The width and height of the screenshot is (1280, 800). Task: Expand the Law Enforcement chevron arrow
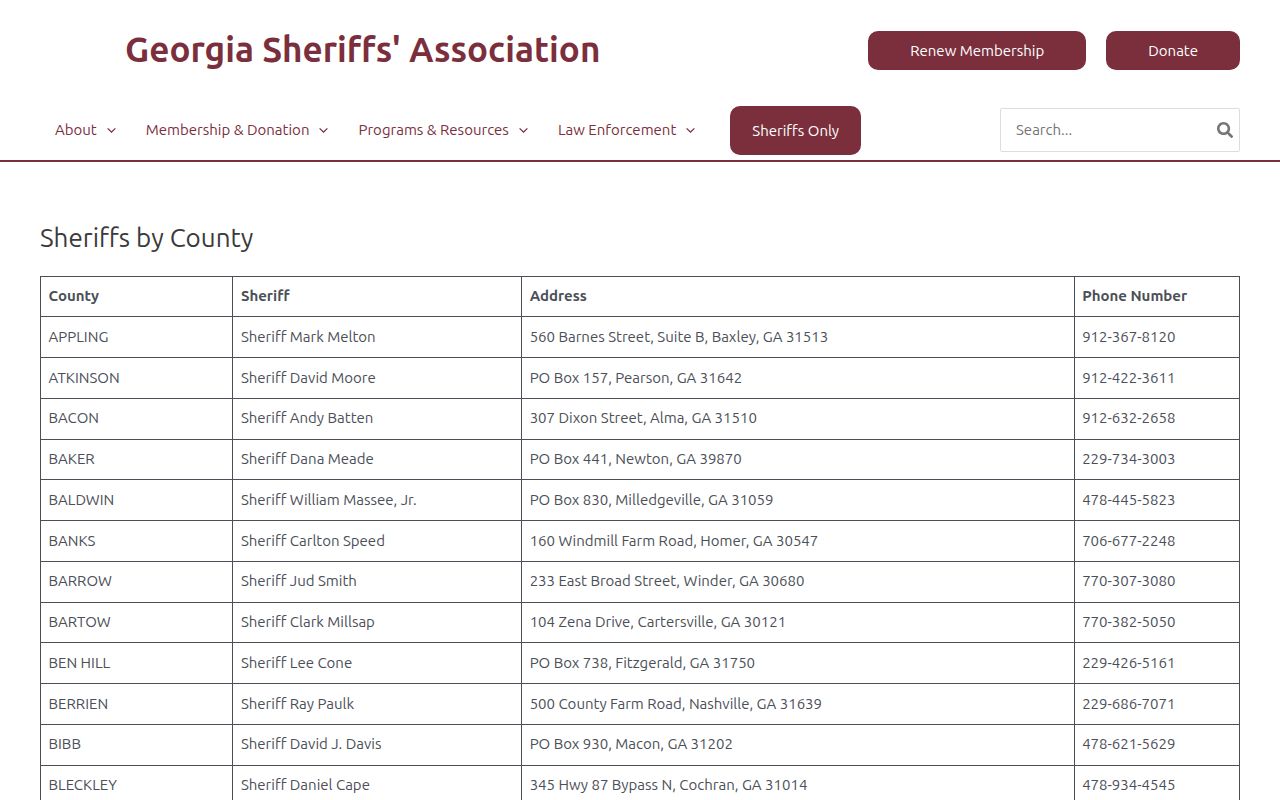click(x=690, y=131)
